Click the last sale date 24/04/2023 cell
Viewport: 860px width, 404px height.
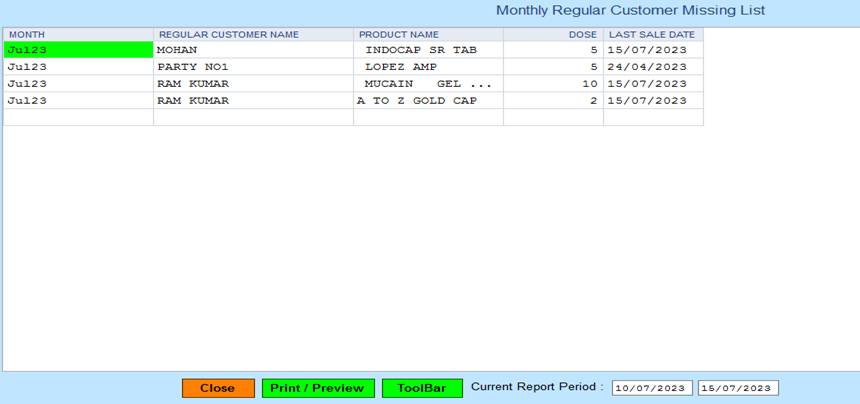point(652,66)
